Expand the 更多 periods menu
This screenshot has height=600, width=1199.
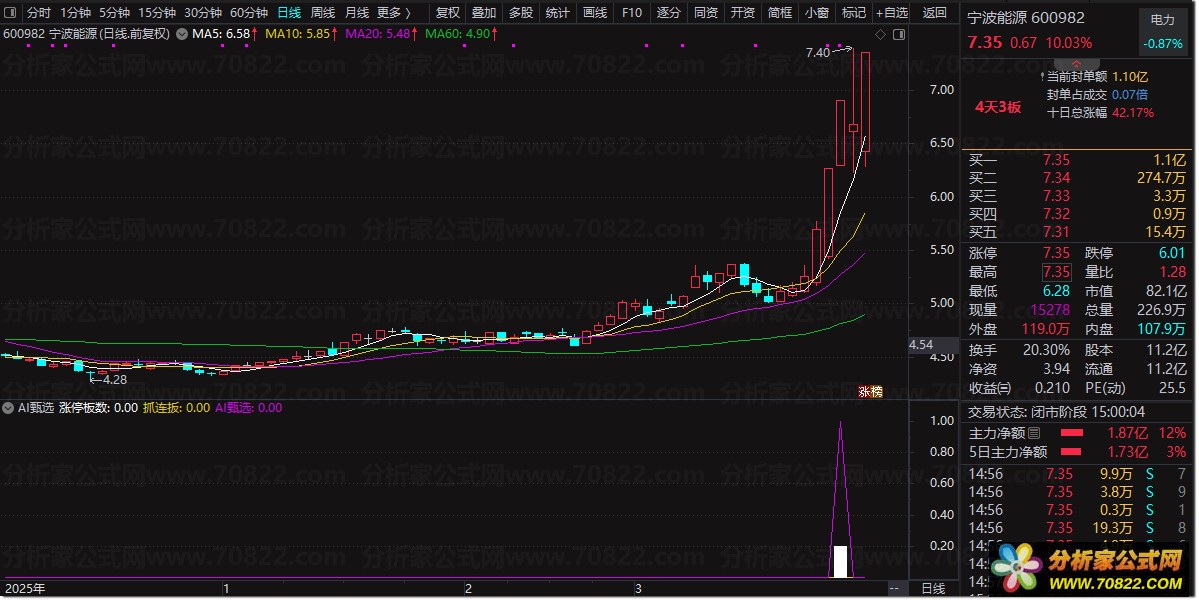[395, 12]
